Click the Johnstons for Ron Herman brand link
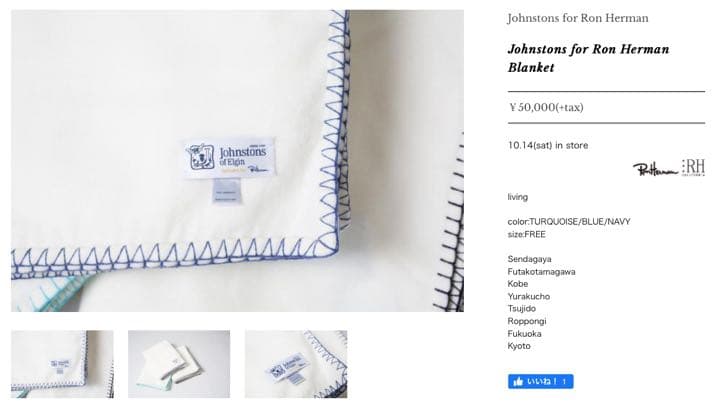 [578, 18]
